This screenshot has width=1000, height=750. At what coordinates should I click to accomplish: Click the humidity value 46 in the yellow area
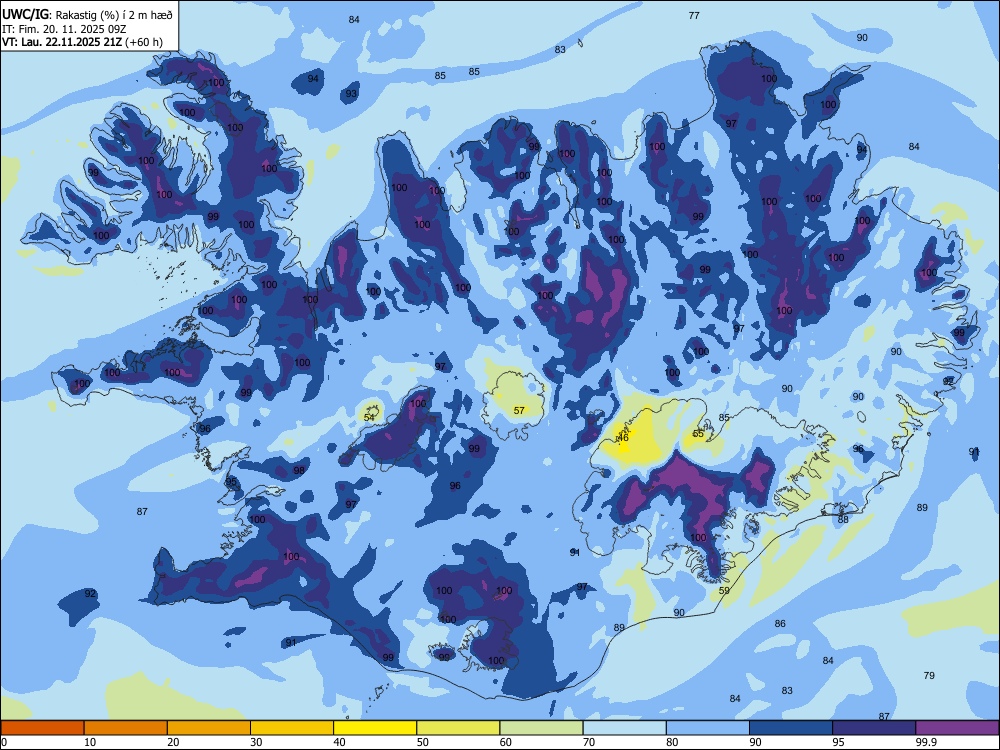click(x=623, y=438)
